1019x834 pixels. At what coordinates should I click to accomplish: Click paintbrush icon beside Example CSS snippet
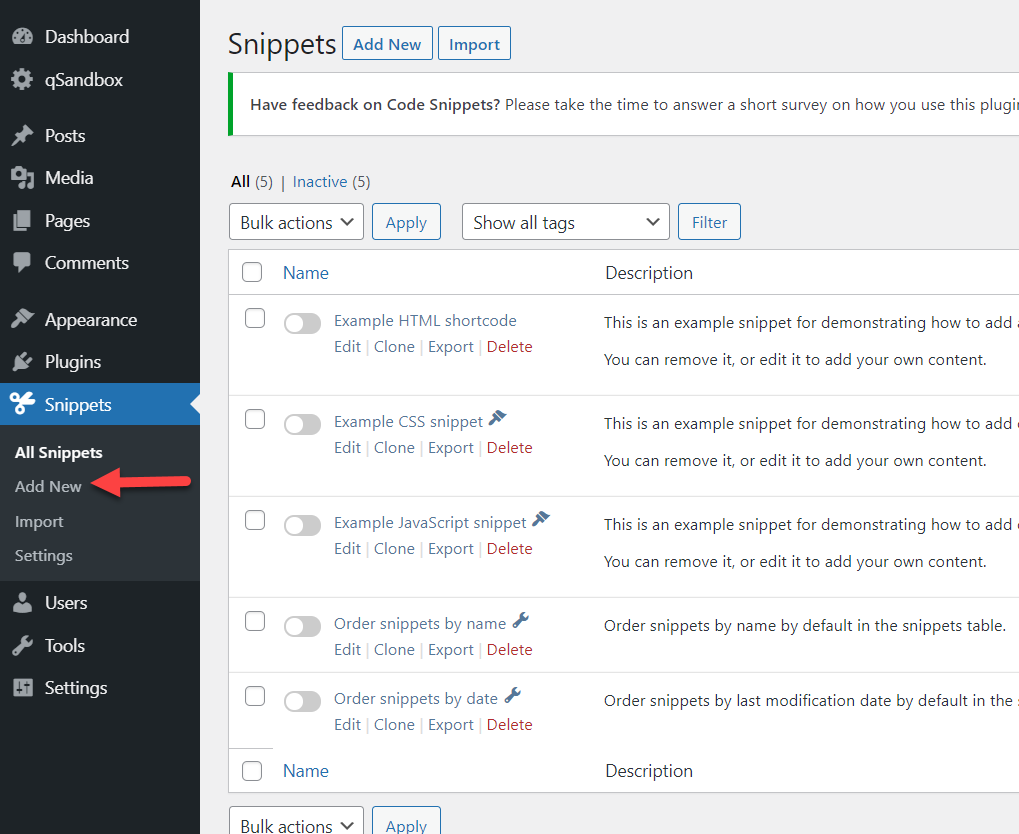498,418
